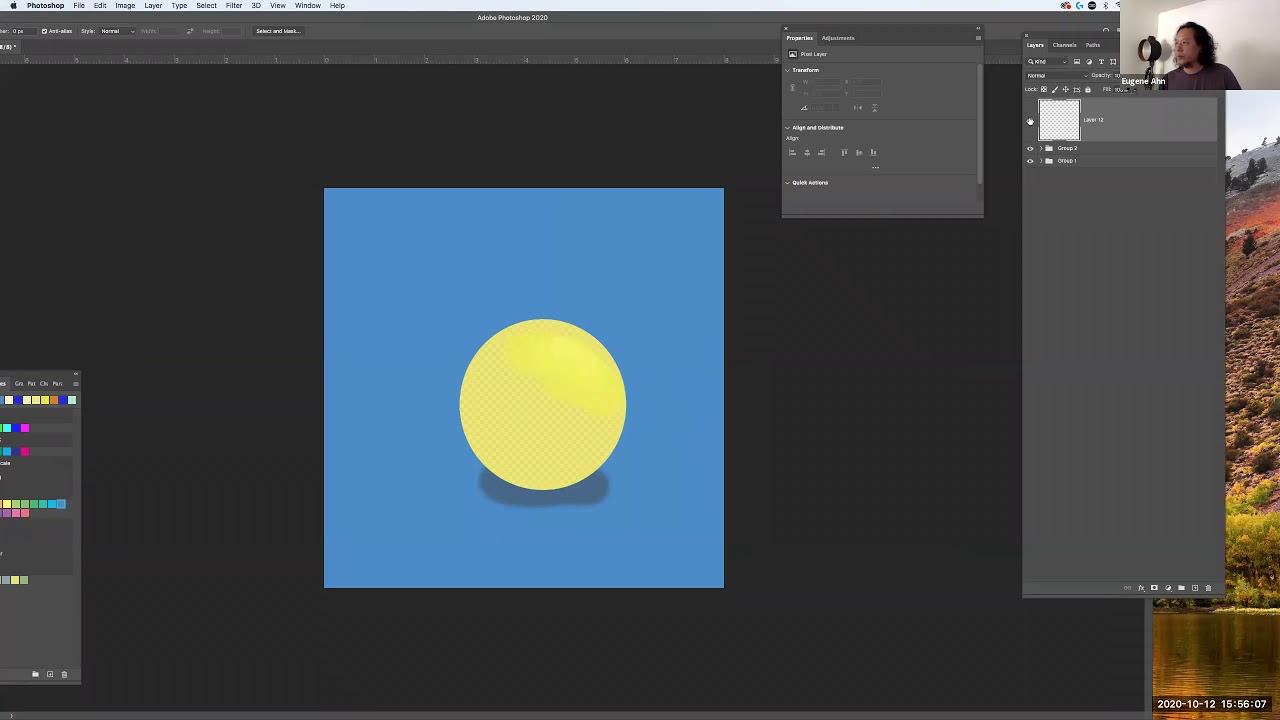1280x720 pixels.
Task: Open the Edit menu
Action: 100,6
